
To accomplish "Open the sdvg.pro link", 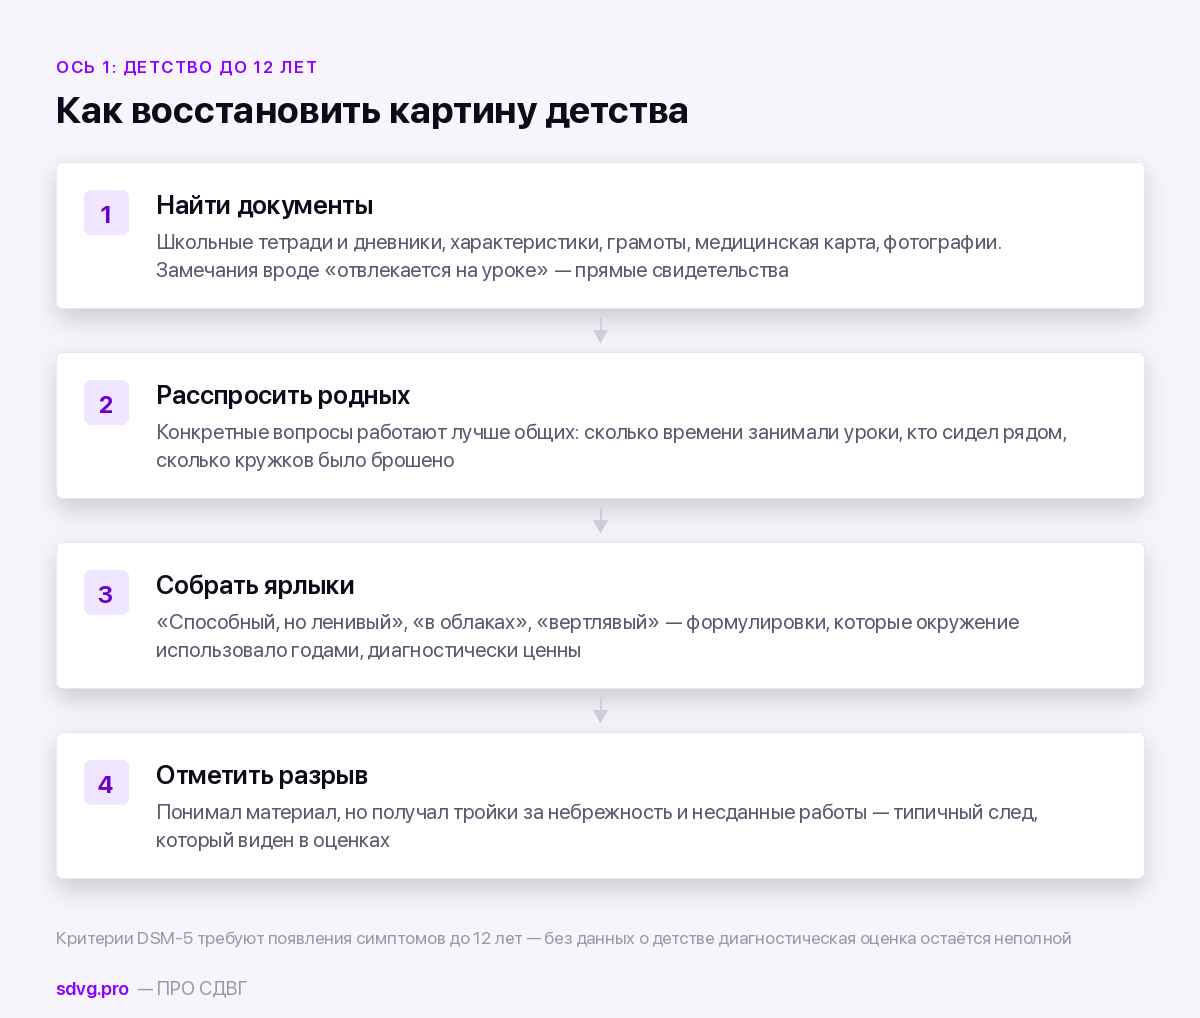I will pyautogui.click(x=92, y=988).
